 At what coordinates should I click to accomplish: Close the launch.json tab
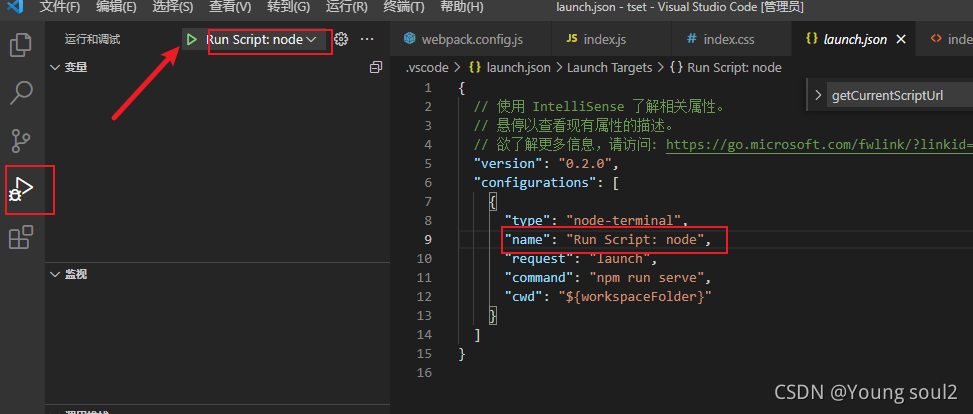902,39
